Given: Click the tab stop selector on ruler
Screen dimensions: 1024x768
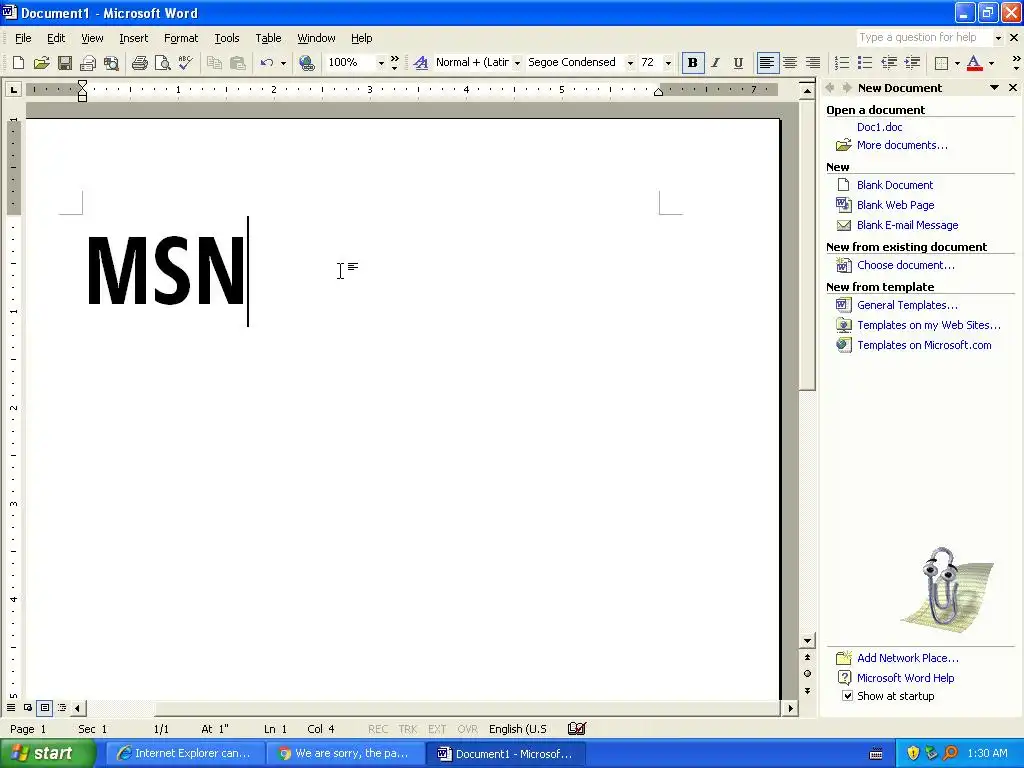Looking at the screenshot, I should (13, 89).
